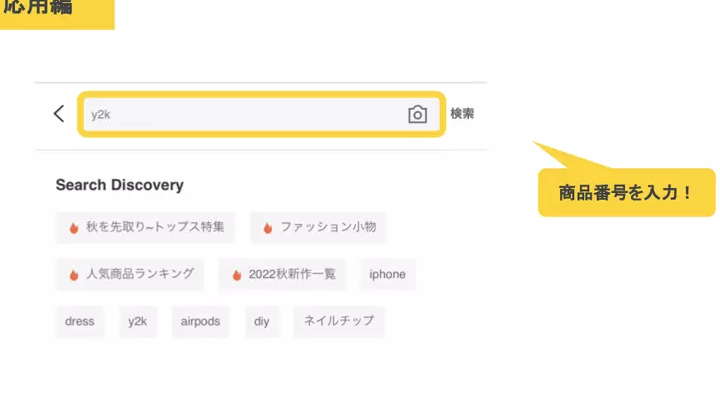The width and height of the screenshot is (720, 405).
Task: Click the Search Discovery heading
Action: click(120, 185)
